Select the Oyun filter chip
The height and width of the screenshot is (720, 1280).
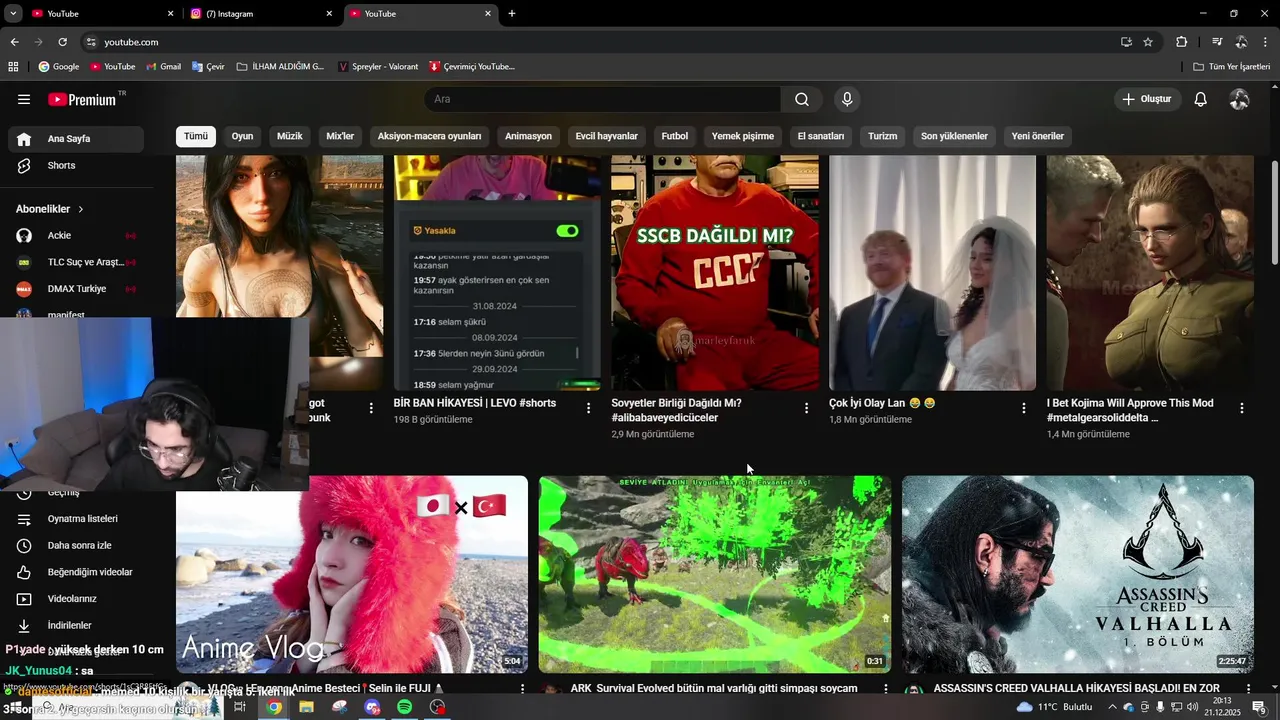[242, 136]
